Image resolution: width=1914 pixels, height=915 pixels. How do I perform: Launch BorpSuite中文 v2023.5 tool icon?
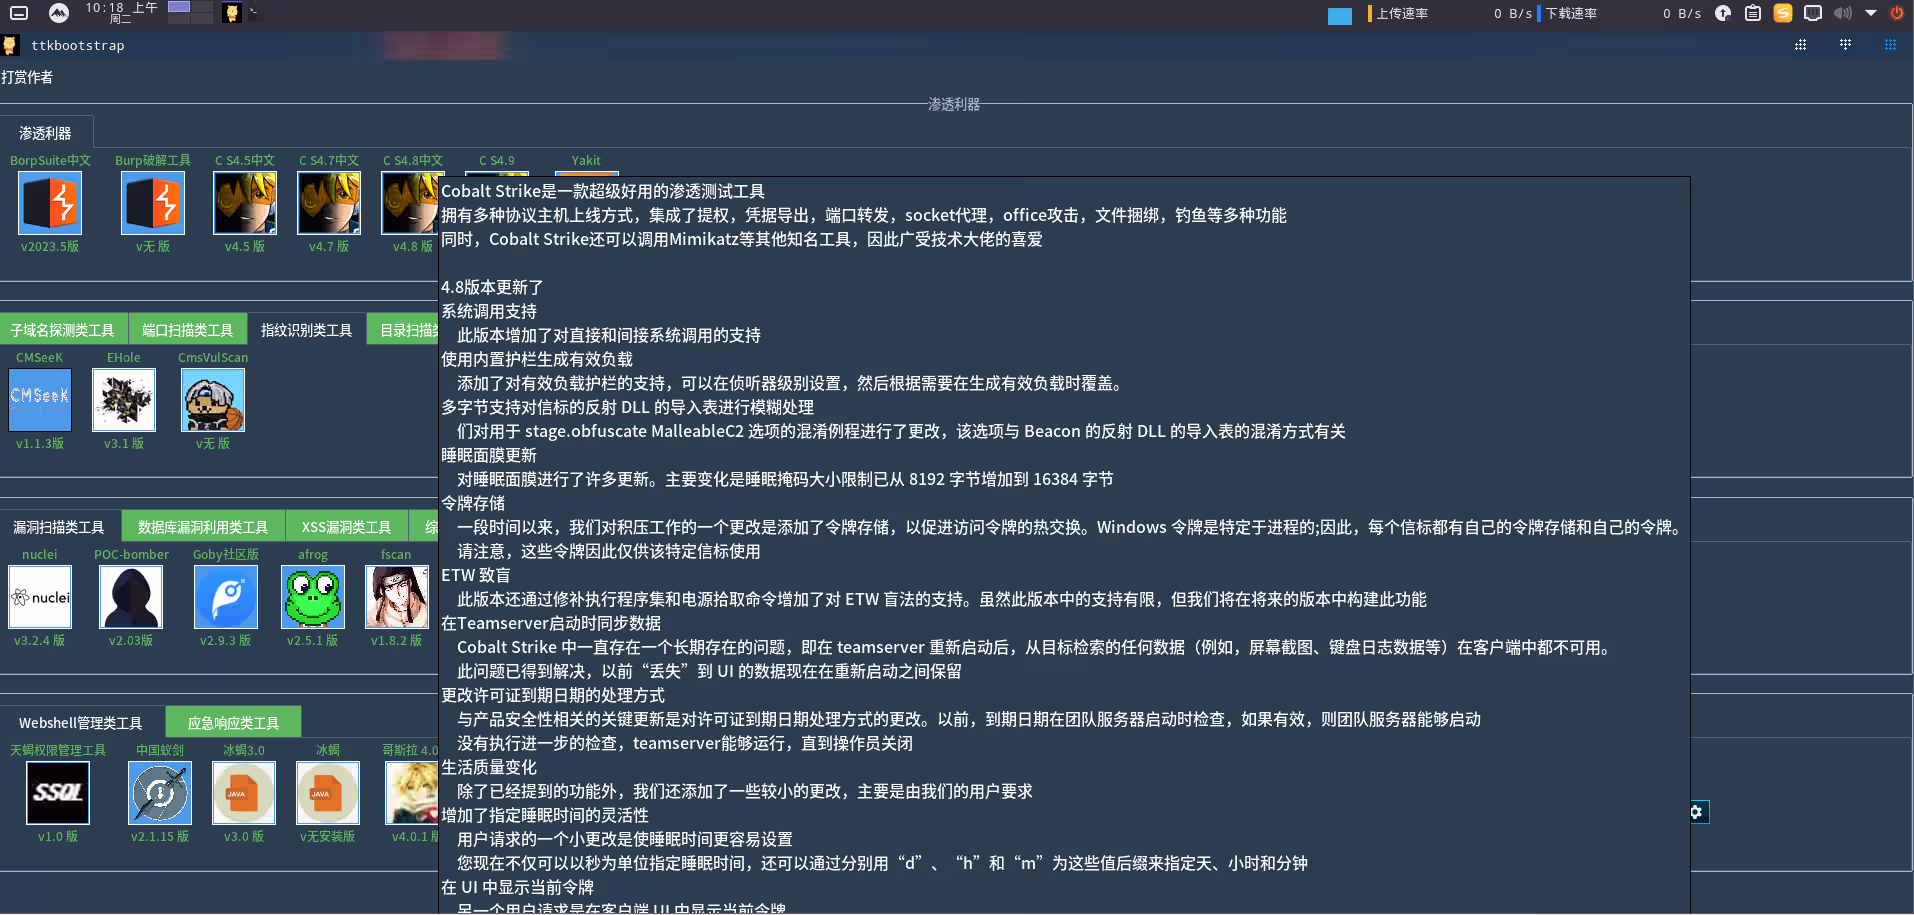(50, 203)
